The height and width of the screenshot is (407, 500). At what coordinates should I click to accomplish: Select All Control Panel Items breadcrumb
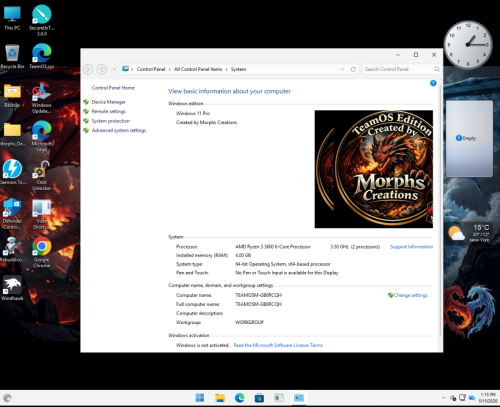click(198, 69)
